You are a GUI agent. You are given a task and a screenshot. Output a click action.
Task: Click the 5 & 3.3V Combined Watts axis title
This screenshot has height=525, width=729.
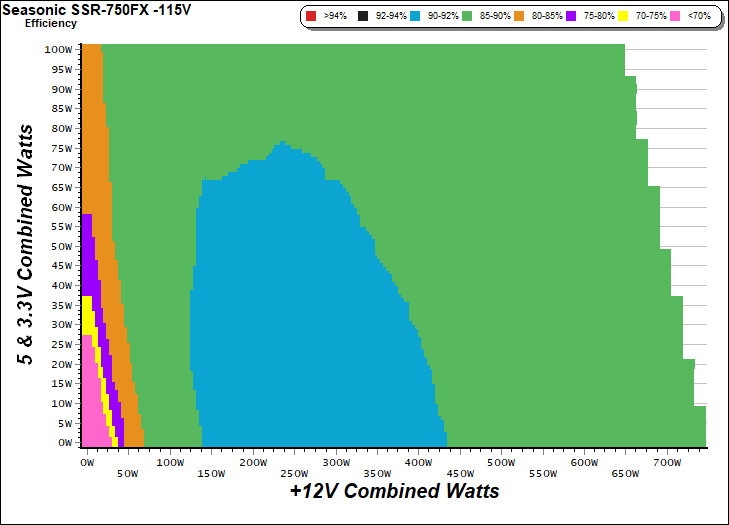point(30,244)
